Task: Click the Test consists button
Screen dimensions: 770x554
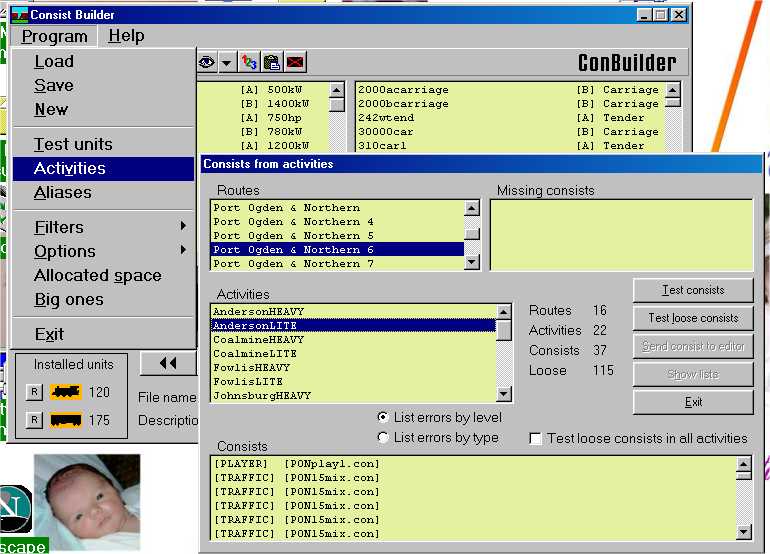Action: coord(693,290)
